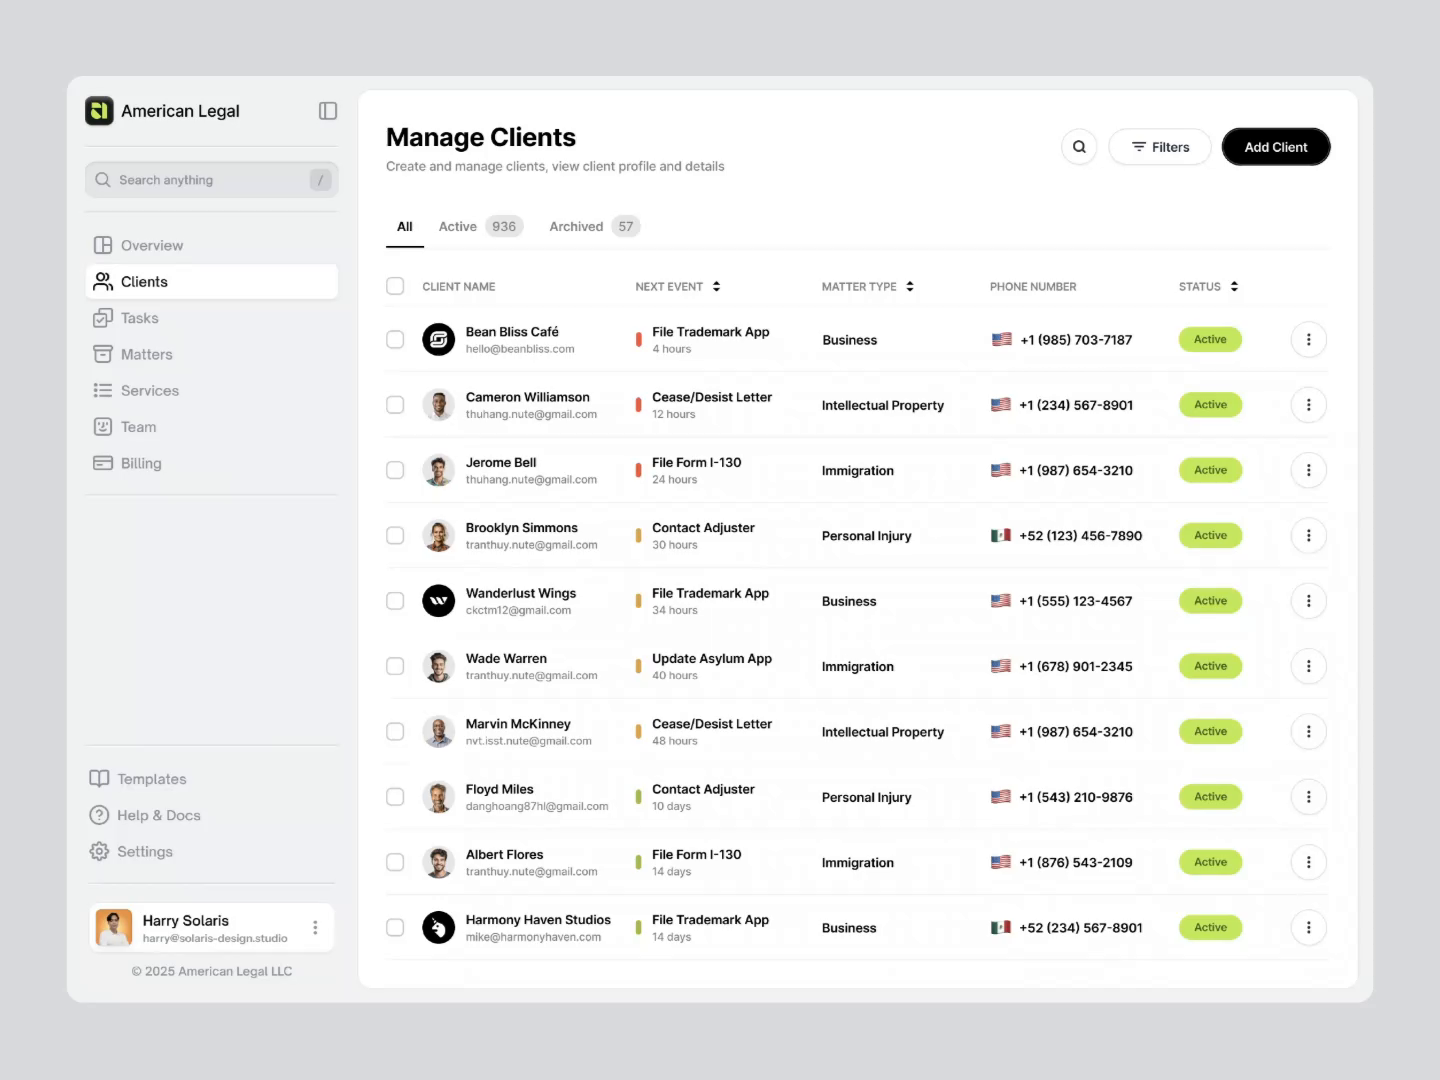The height and width of the screenshot is (1080, 1440).
Task: Open Harry Solaris account menu dots
Action: 315,928
